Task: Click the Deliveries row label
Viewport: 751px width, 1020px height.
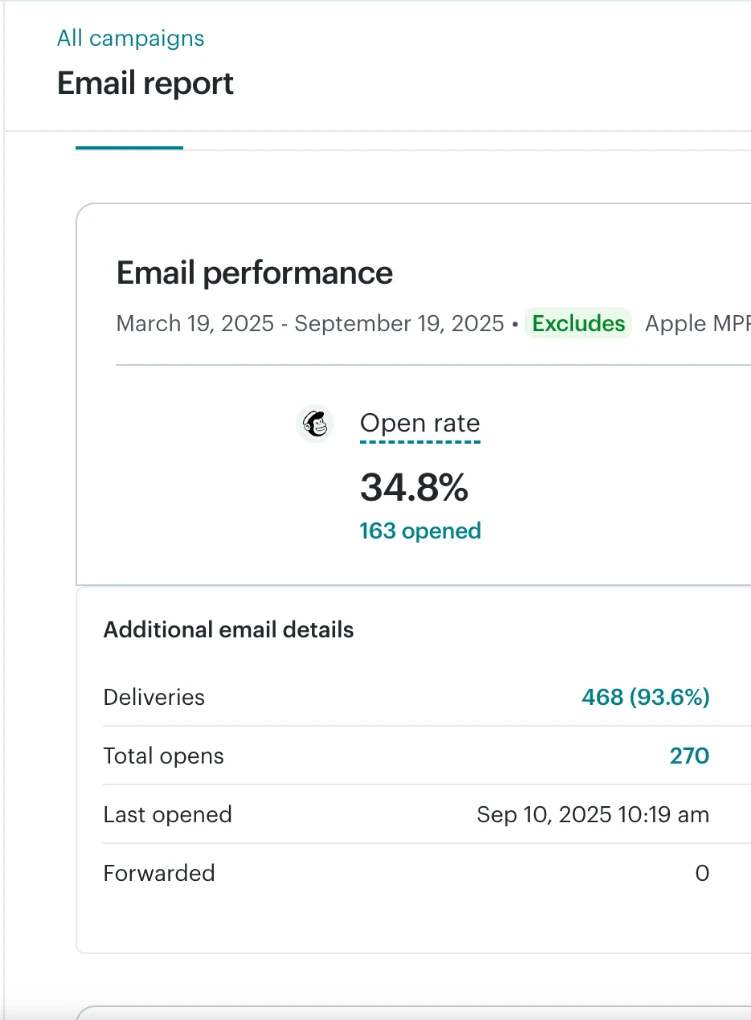Action: (154, 697)
